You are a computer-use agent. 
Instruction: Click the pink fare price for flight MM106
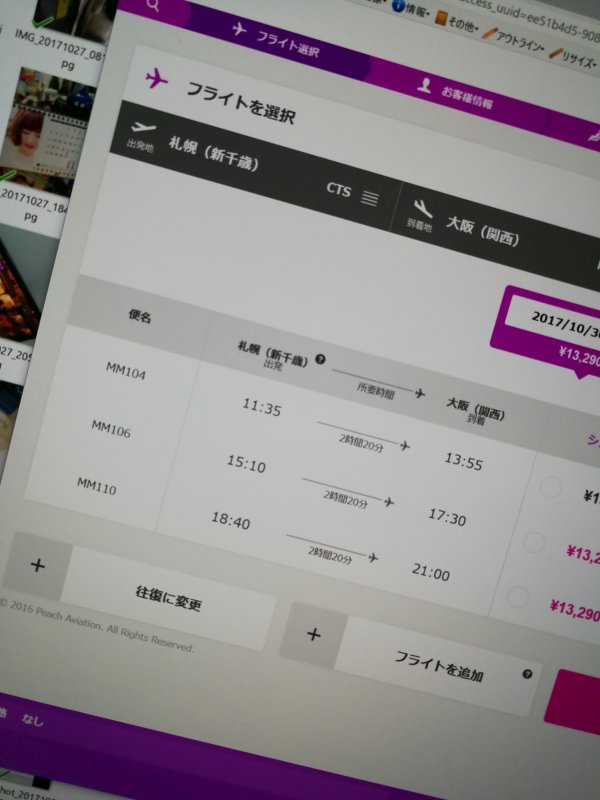[x=583, y=555]
